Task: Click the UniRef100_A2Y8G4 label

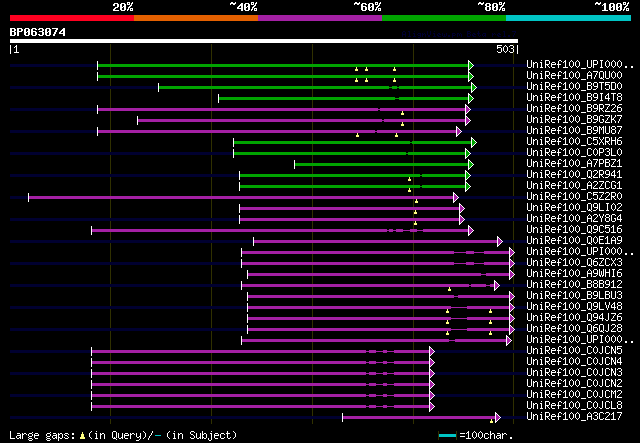Action: point(574,218)
